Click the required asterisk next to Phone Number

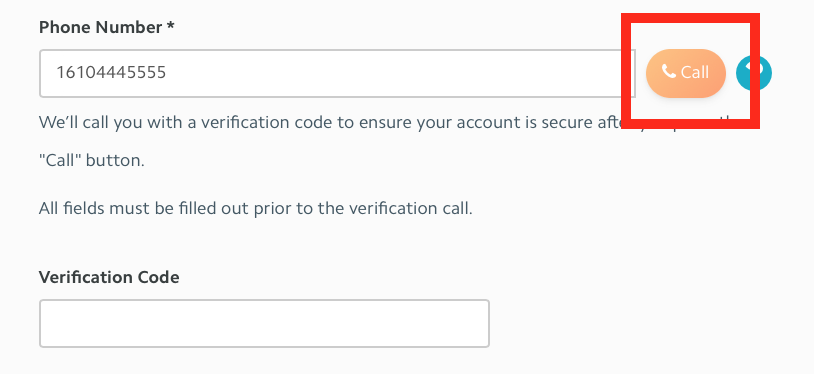[x=170, y=26]
